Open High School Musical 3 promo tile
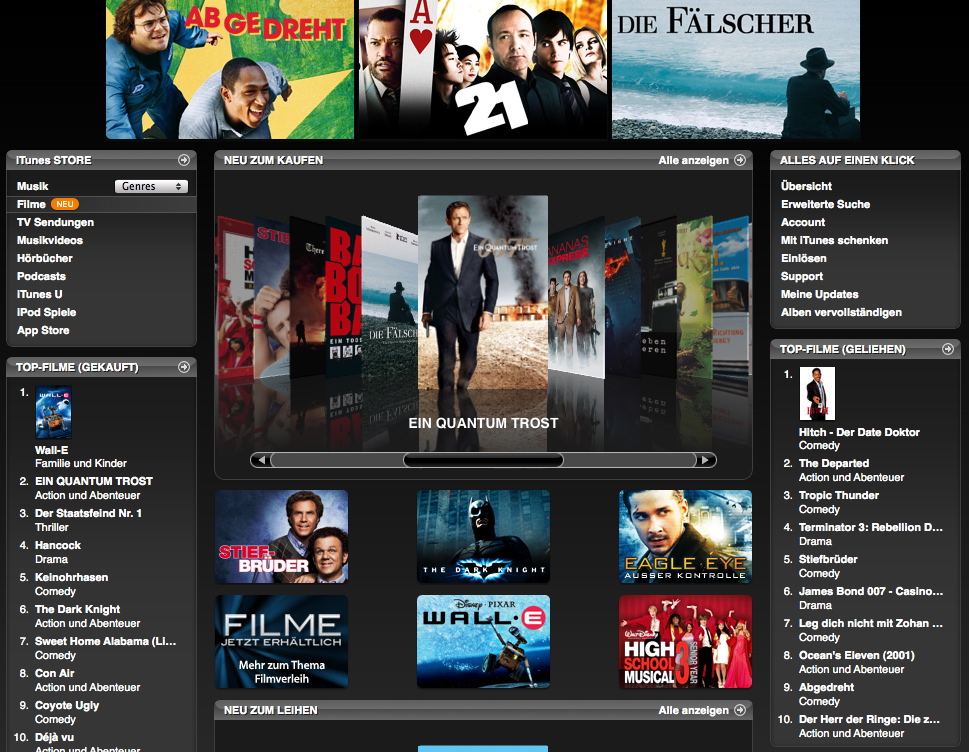 click(x=685, y=641)
